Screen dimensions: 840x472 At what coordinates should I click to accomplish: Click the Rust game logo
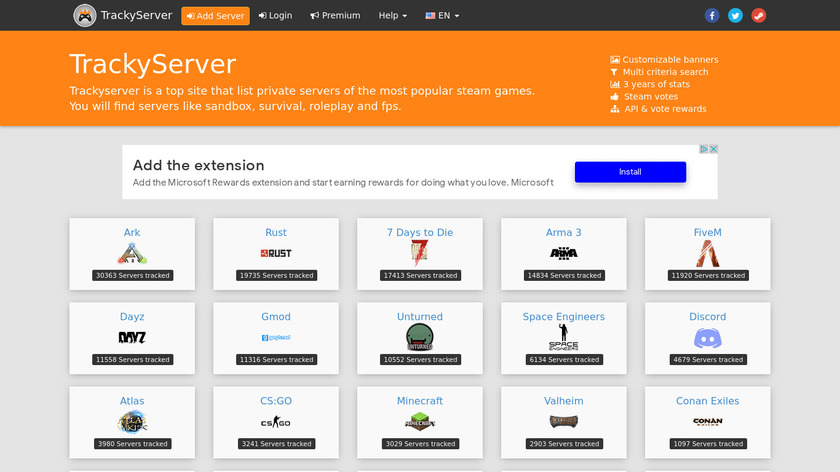click(x=276, y=253)
